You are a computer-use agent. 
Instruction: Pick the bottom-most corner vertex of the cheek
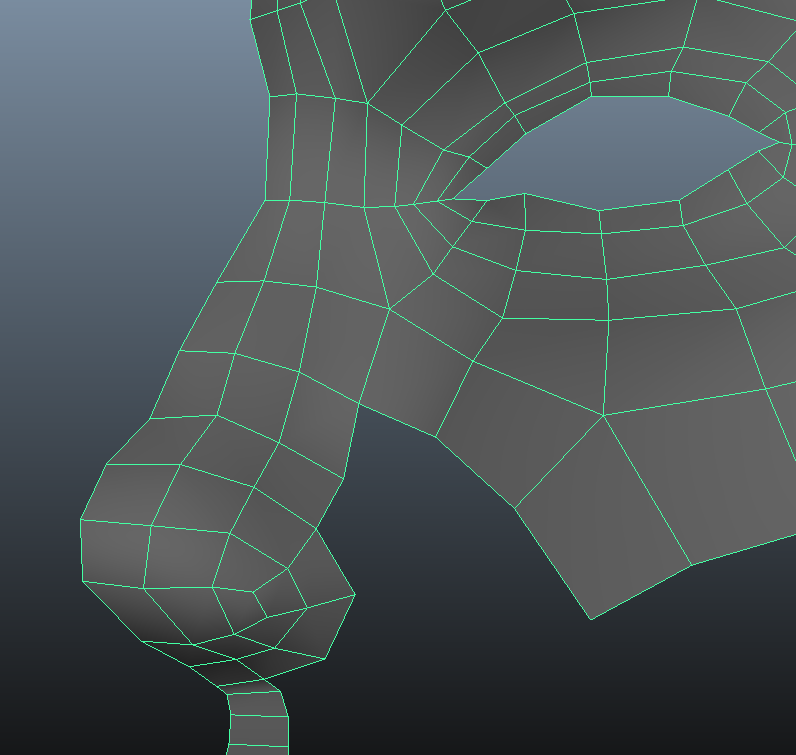click(590, 619)
